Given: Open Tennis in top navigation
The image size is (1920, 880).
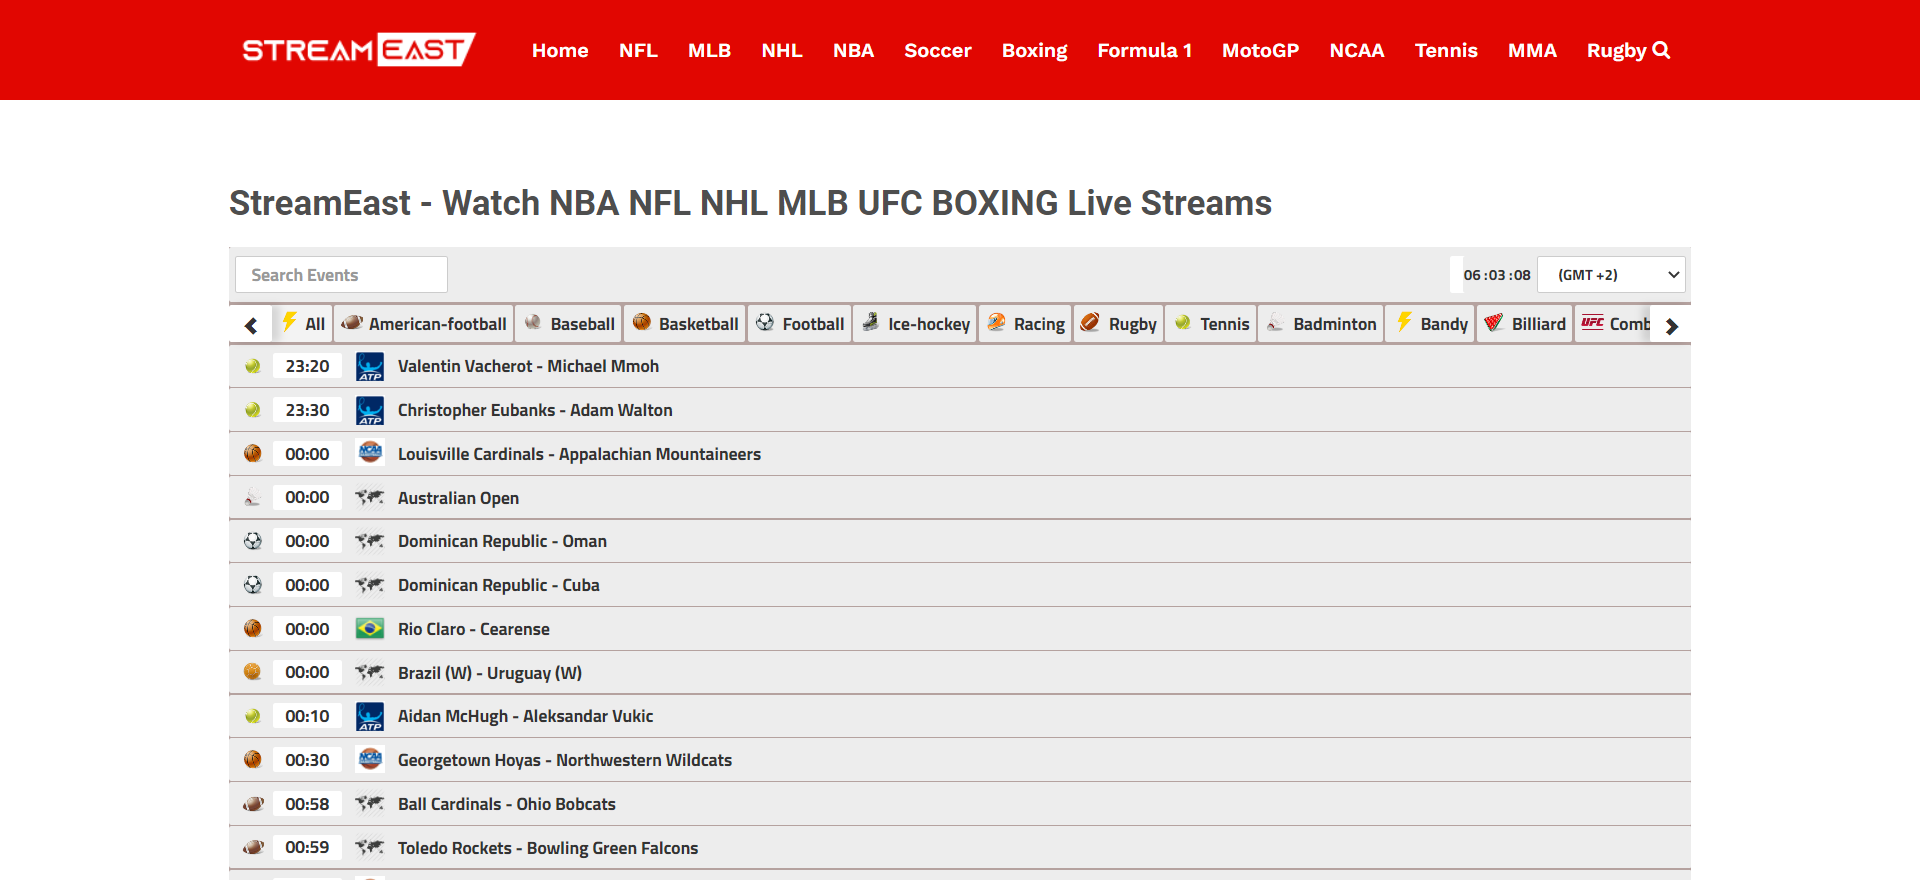Looking at the screenshot, I should pyautogui.click(x=1446, y=50).
